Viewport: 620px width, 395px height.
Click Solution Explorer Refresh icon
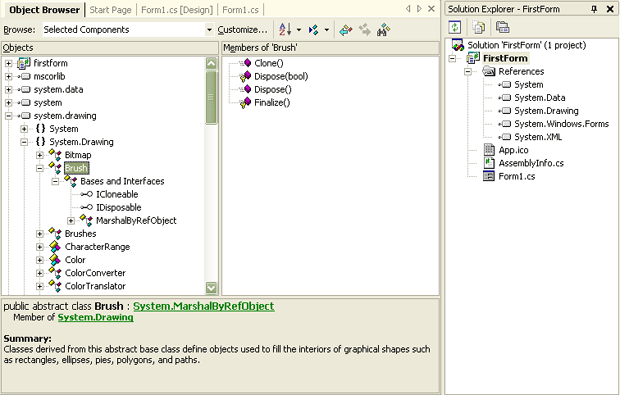click(455, 27)
